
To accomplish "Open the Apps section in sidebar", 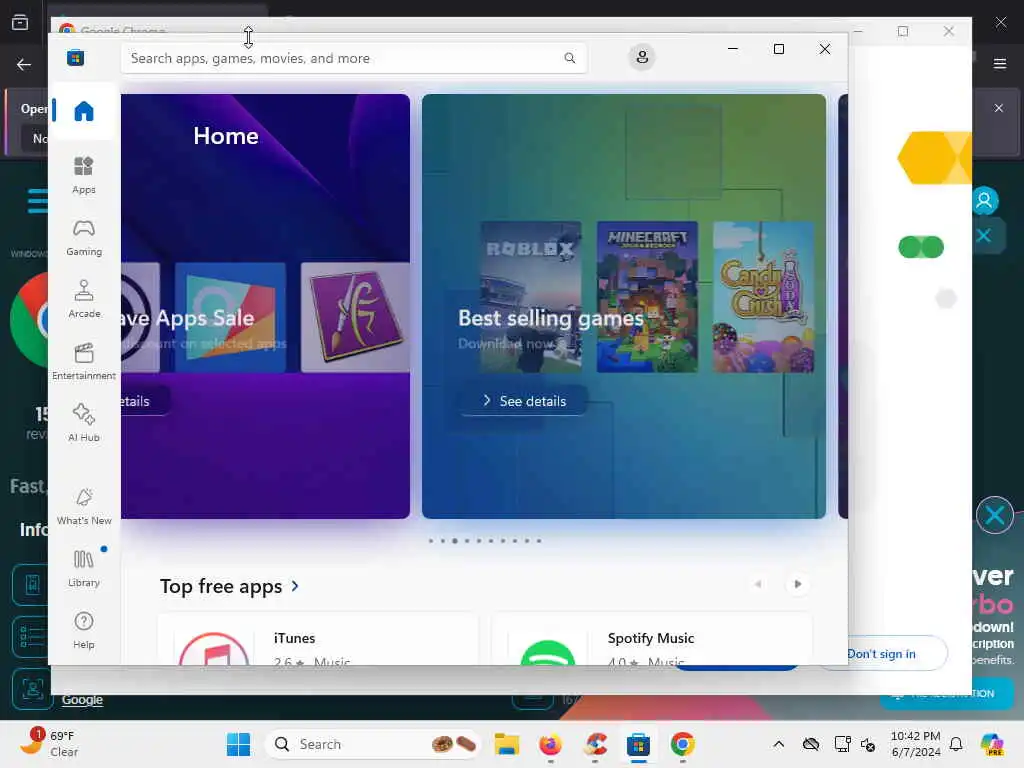I will point(84,175).
